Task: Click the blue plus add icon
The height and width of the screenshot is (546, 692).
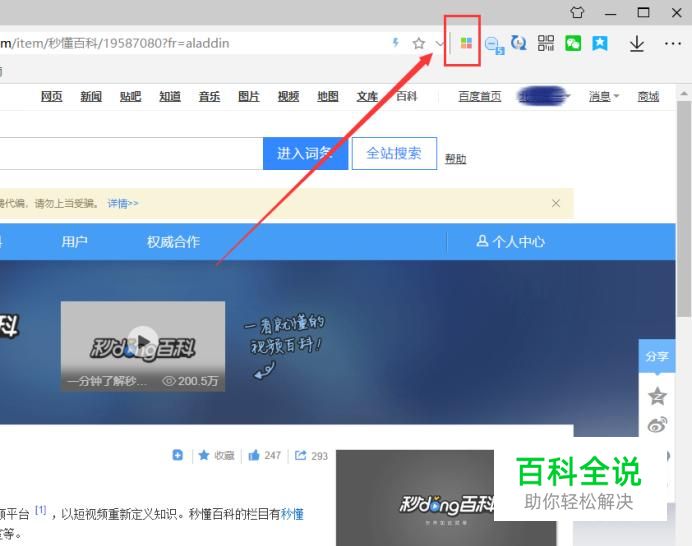Action: click(x=177, y=455)
